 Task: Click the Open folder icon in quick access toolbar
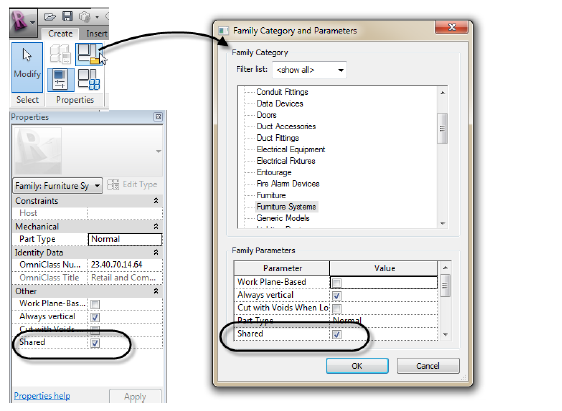[x=50, y=16]
